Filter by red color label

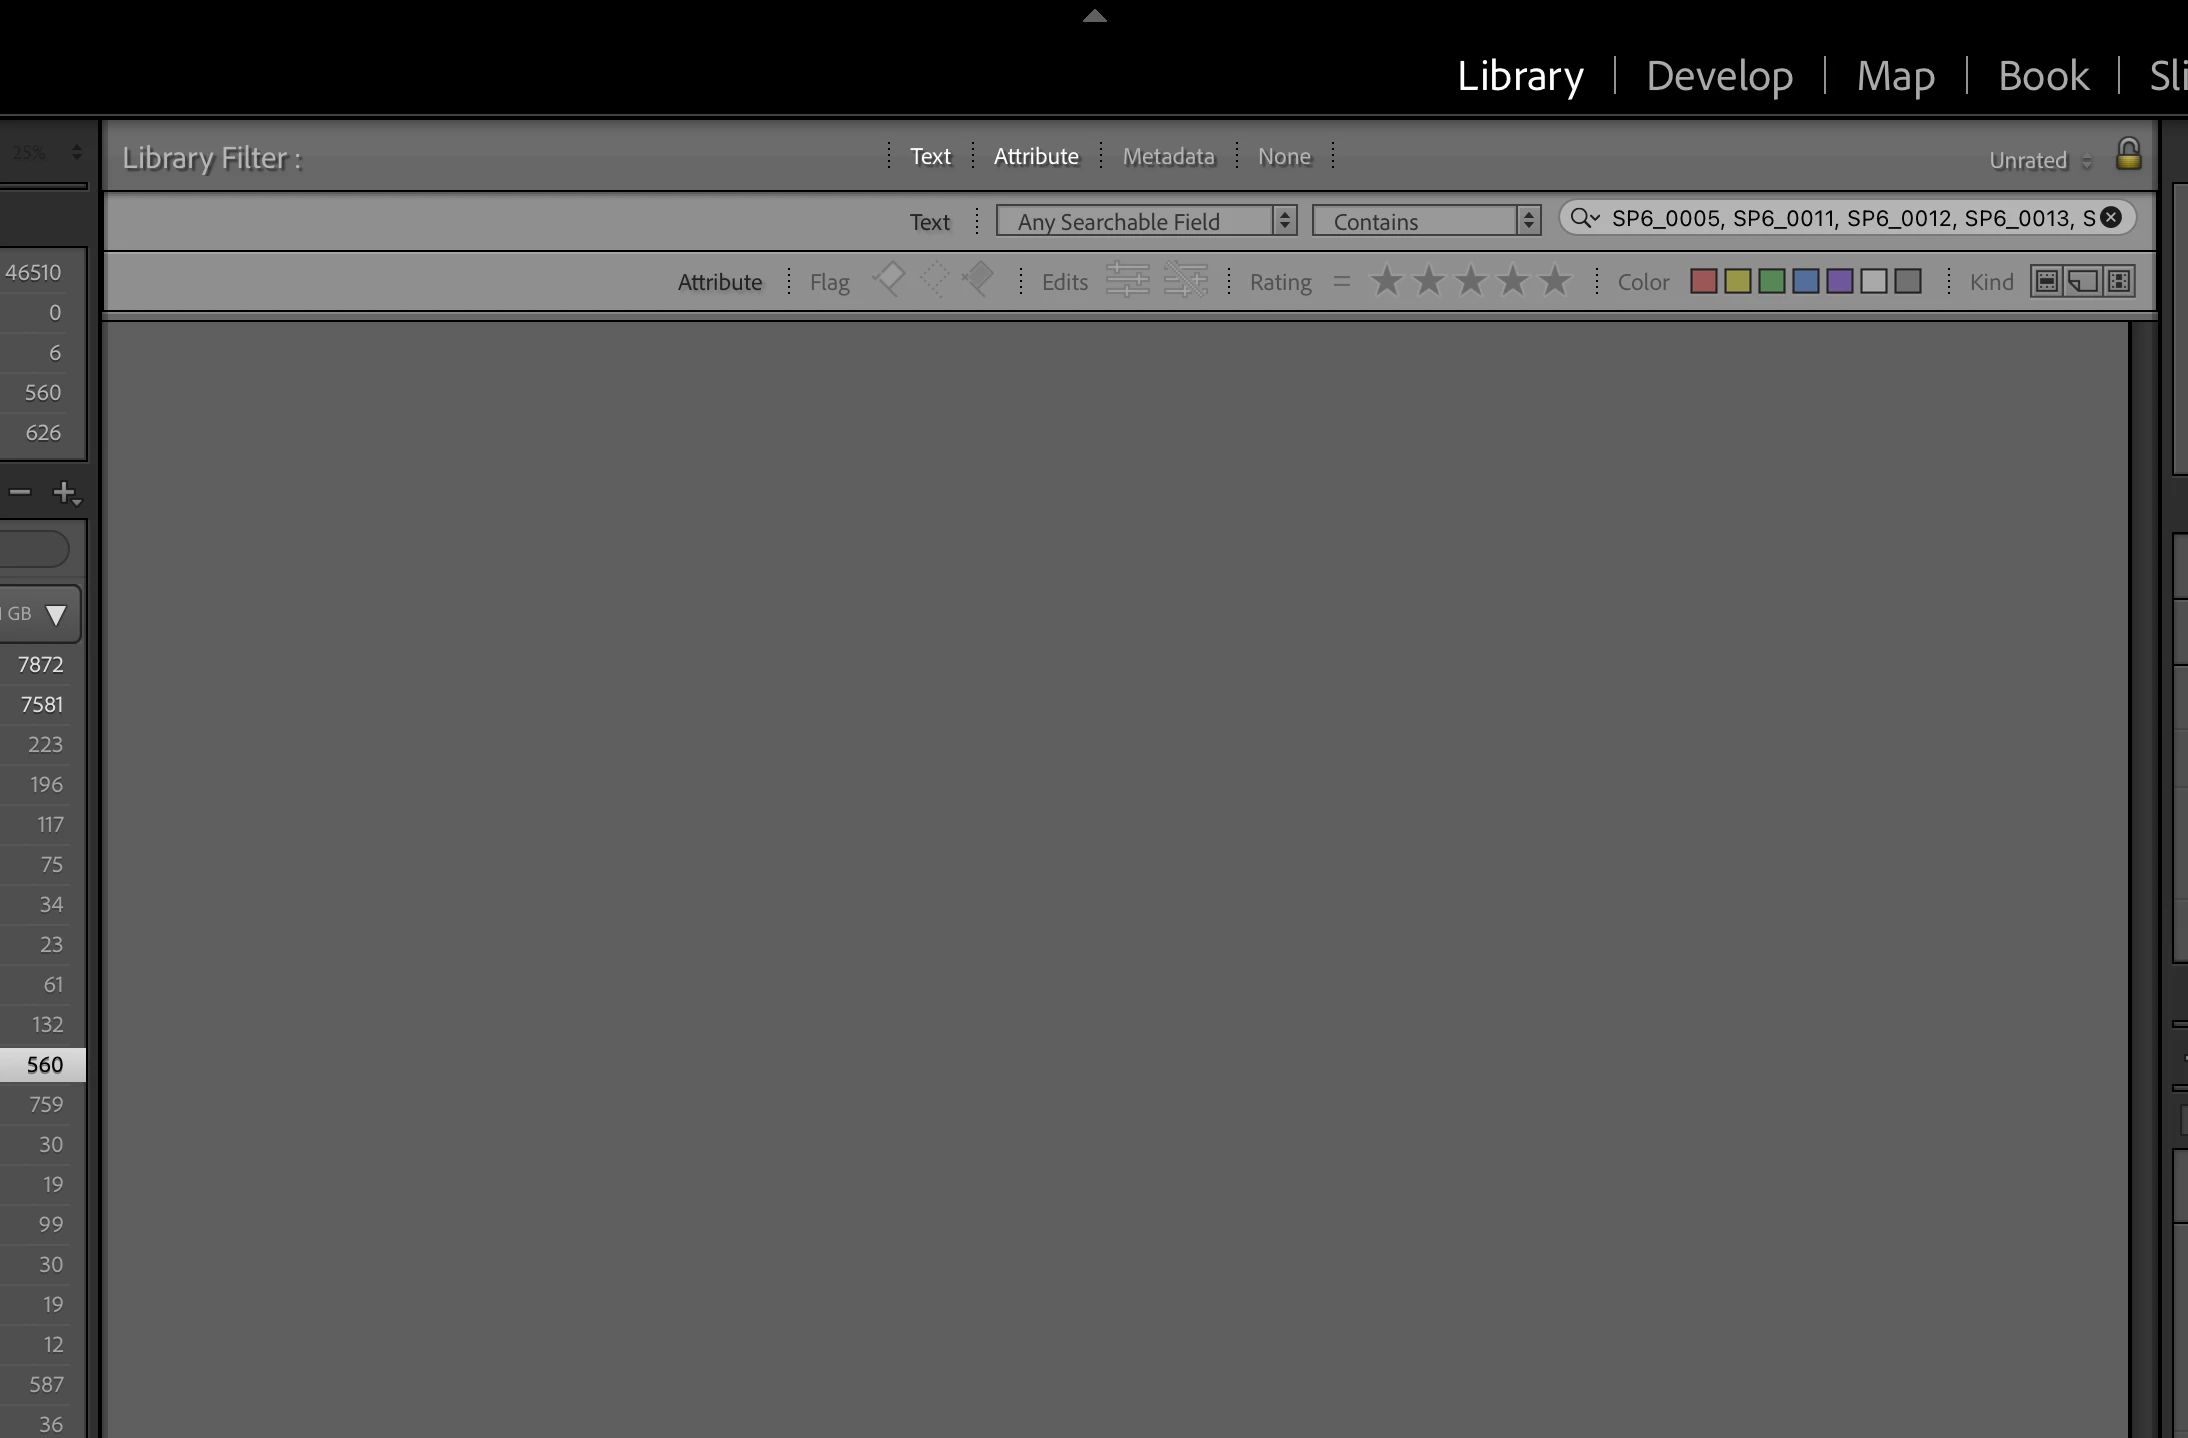pos(1703,282)
